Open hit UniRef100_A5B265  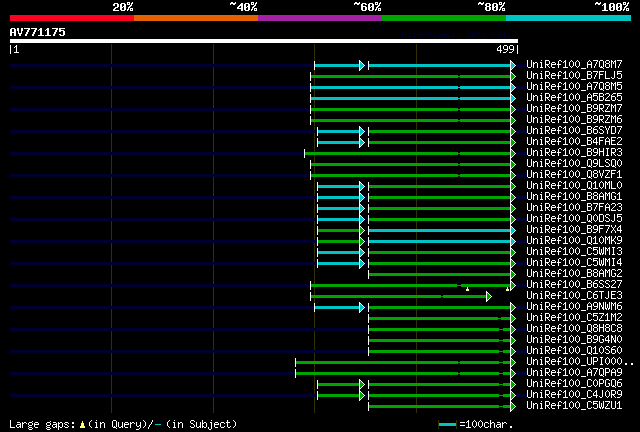click(574, 98)
